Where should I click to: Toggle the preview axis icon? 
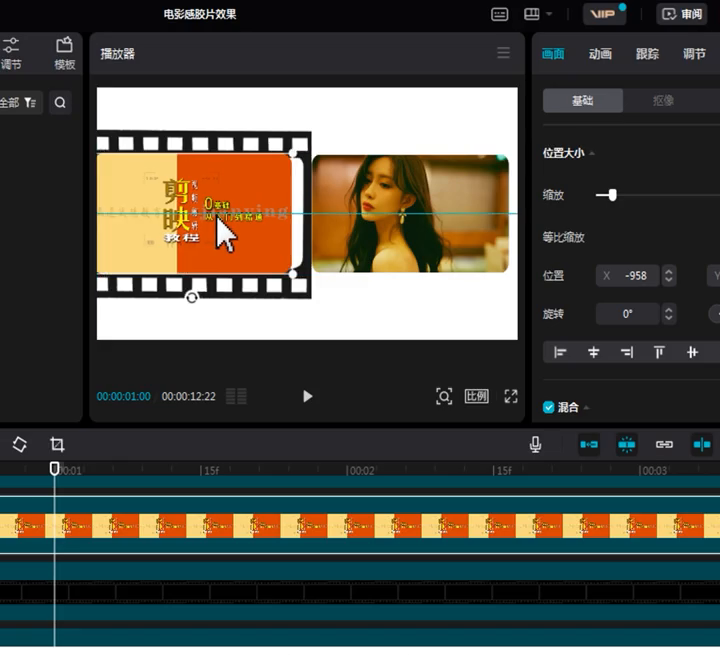(702, 445)
